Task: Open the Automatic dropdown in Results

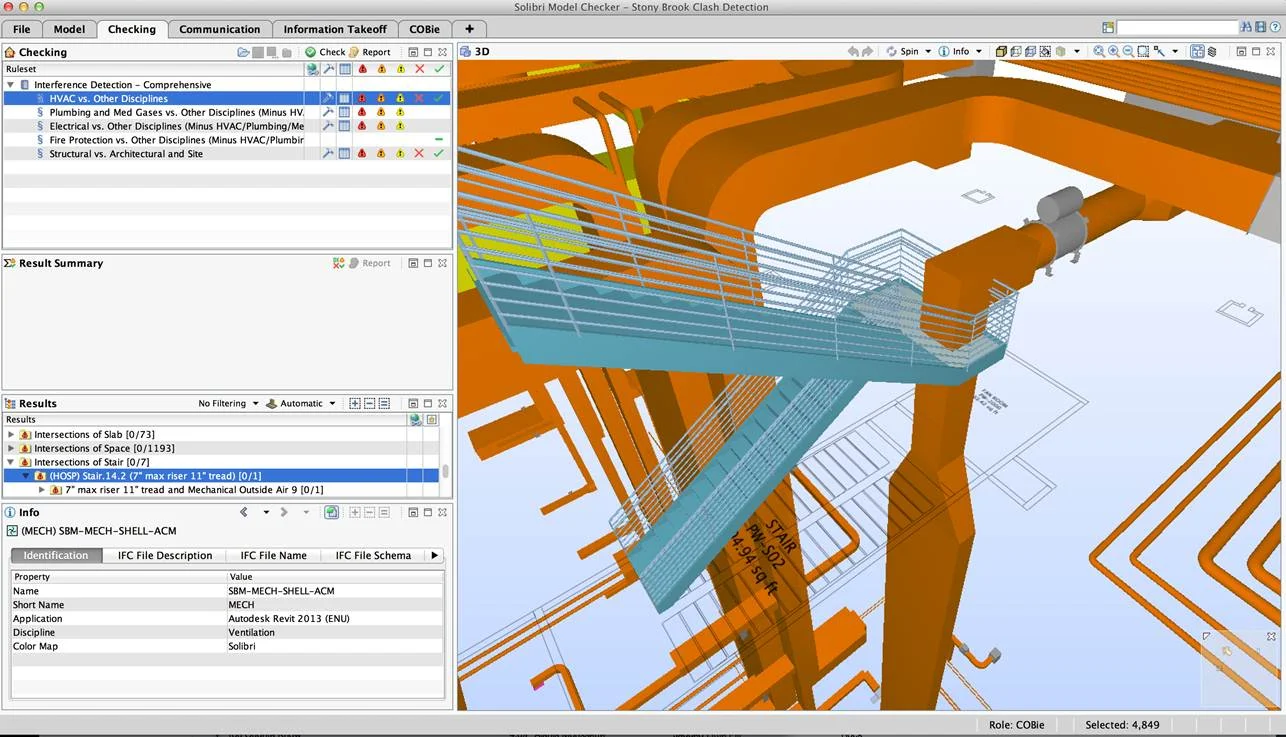Action: pos(301,403)
